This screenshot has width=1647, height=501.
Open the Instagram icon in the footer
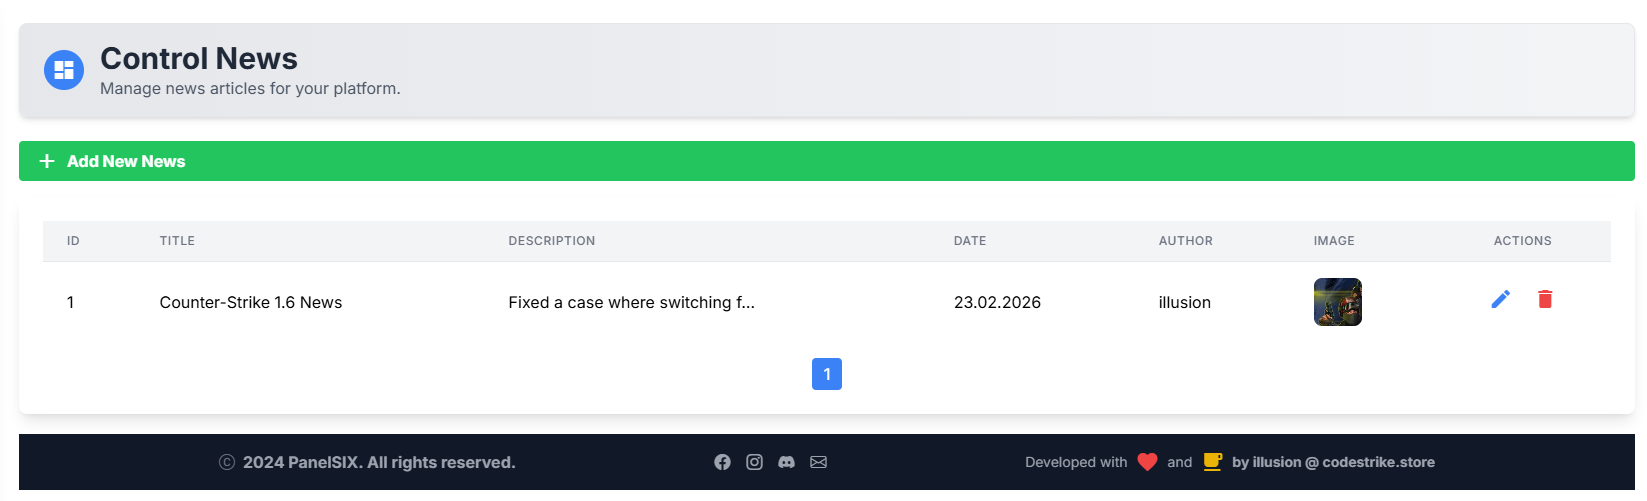pos(754,462)
